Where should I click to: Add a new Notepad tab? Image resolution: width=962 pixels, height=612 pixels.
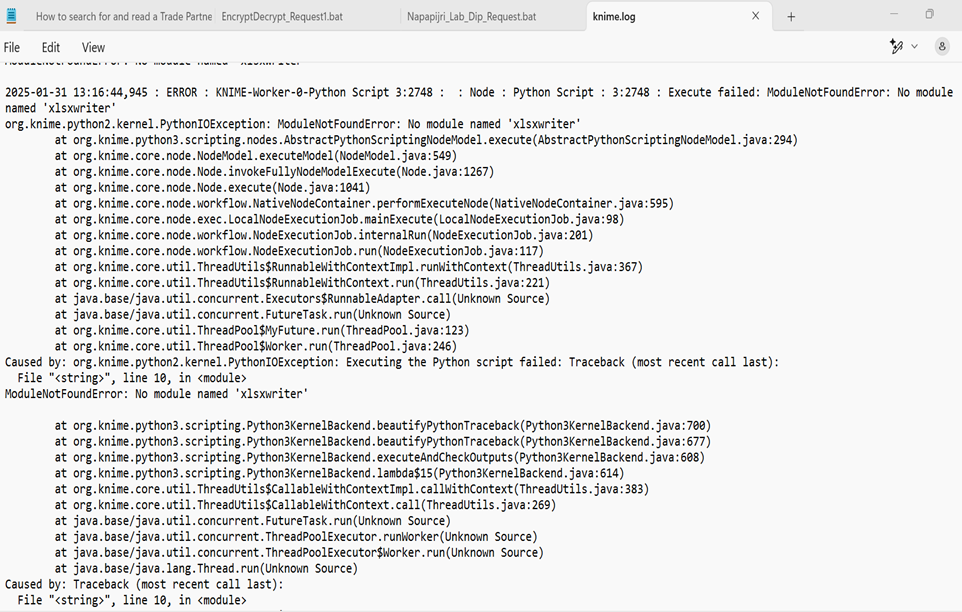(x=791, y=17)
